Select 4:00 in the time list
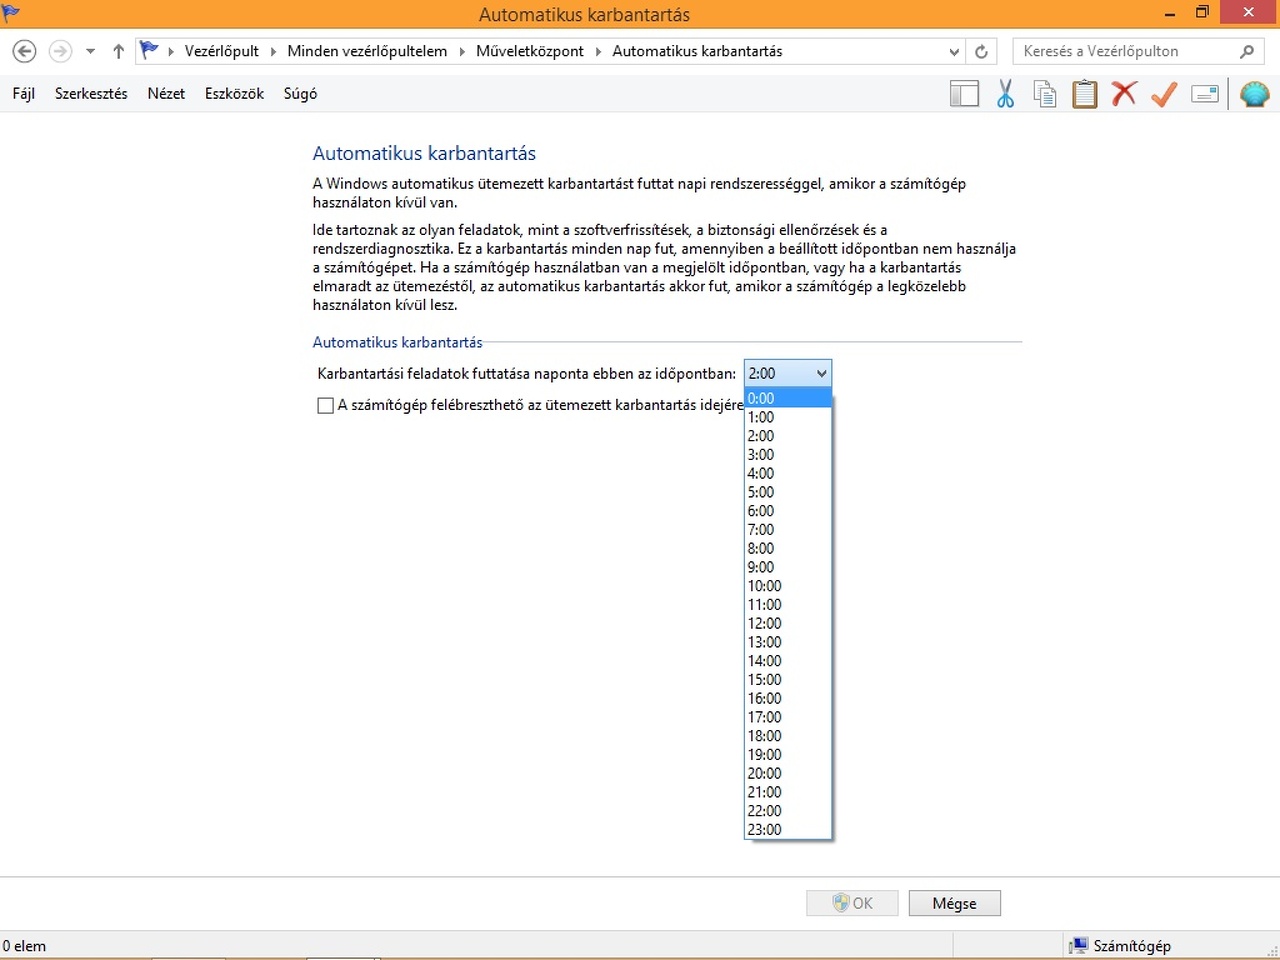This screenshot has height=960, width=1280. coord(788,473)
